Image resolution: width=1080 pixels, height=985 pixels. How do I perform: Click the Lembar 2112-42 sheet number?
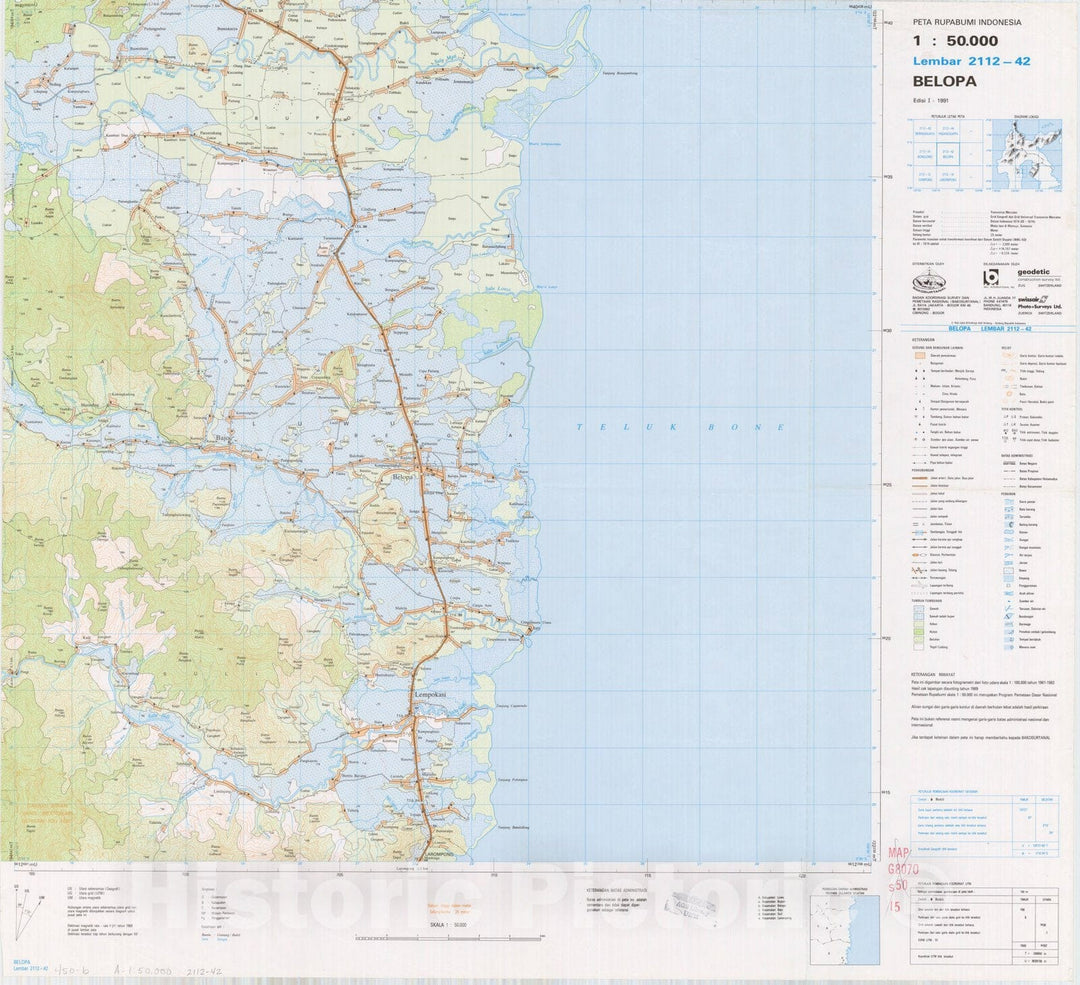(971, 62)
